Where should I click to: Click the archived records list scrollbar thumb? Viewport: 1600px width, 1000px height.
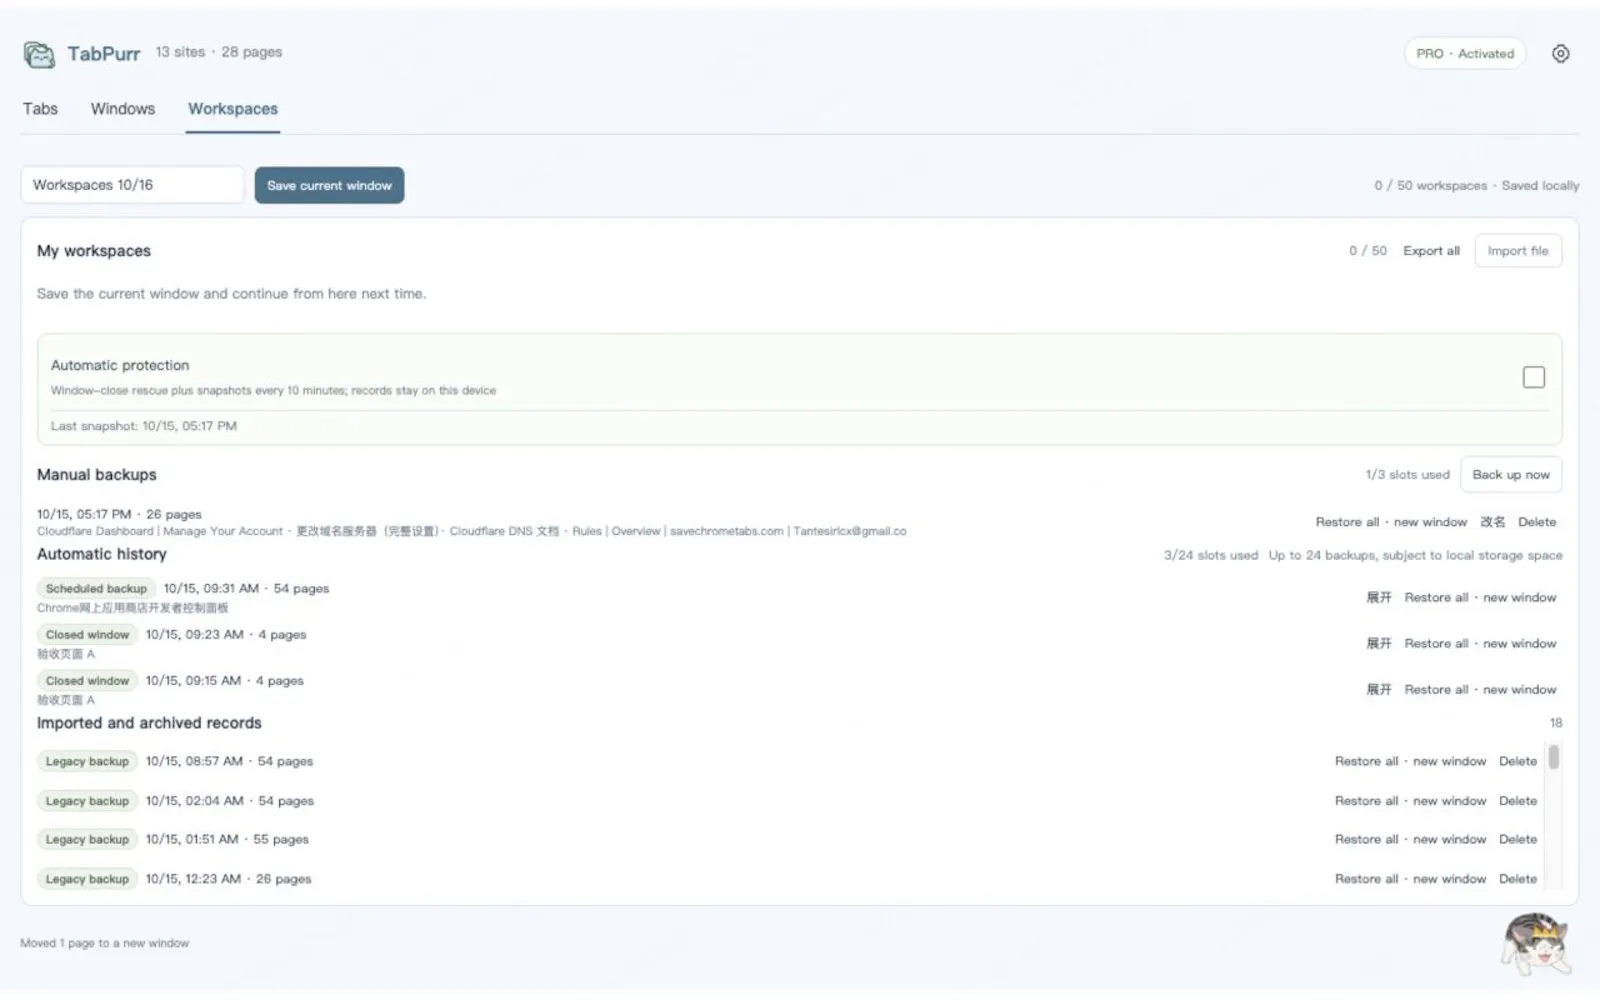click(x=1553, y=757)
